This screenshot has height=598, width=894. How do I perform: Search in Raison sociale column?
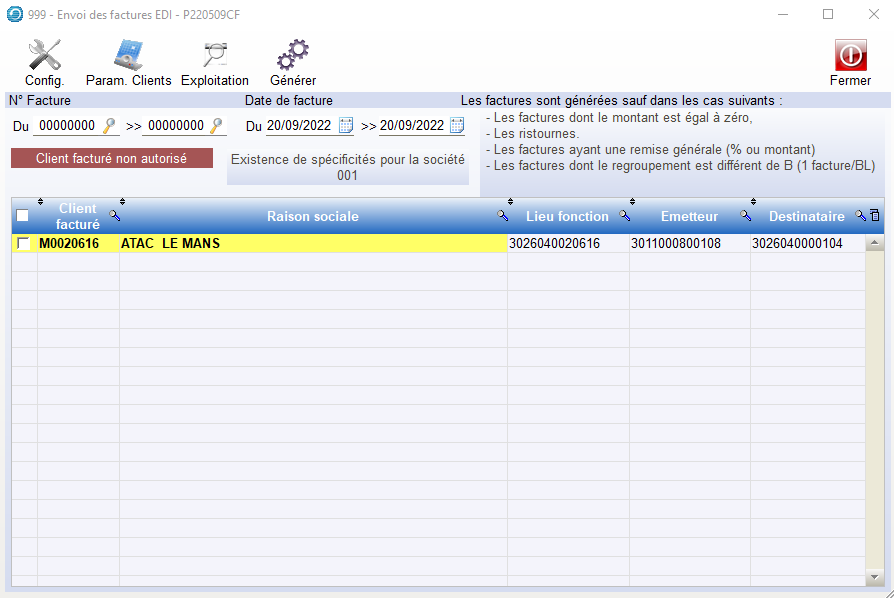[503, 216]
